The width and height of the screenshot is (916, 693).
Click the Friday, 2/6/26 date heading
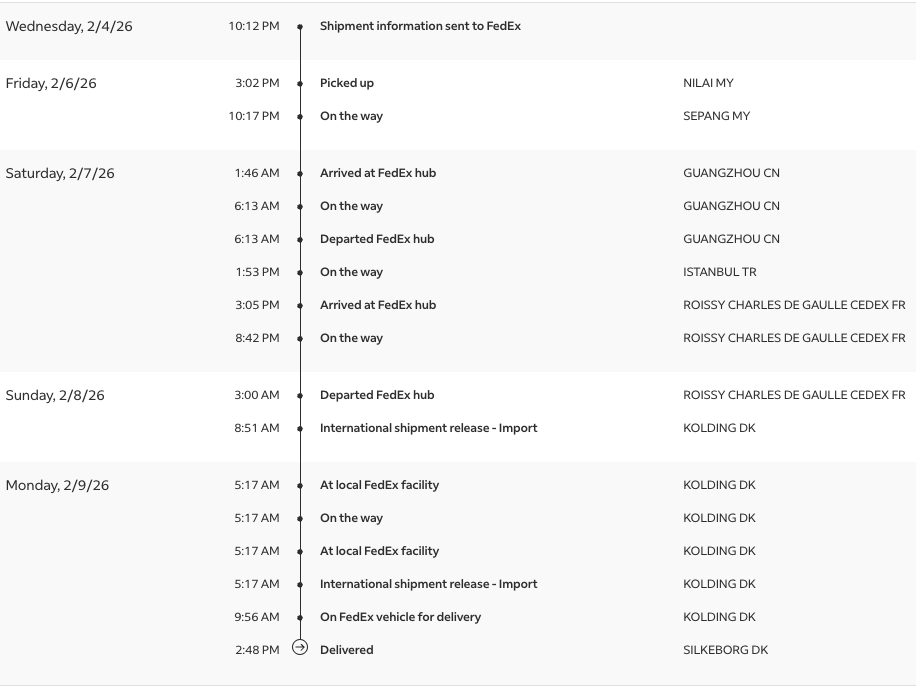coord(51,84)
